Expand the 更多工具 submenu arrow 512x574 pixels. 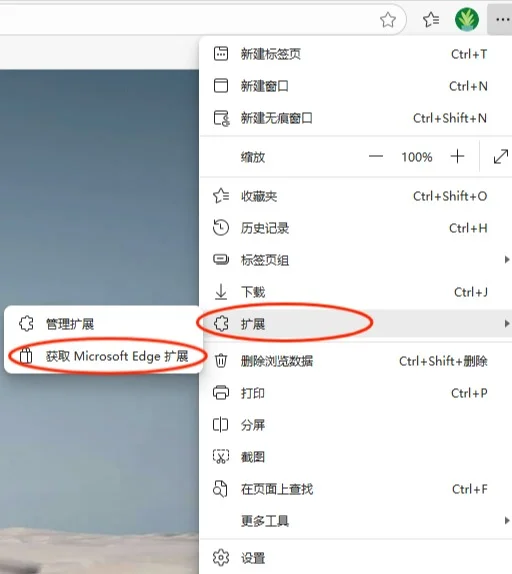(x=507, y=520)
